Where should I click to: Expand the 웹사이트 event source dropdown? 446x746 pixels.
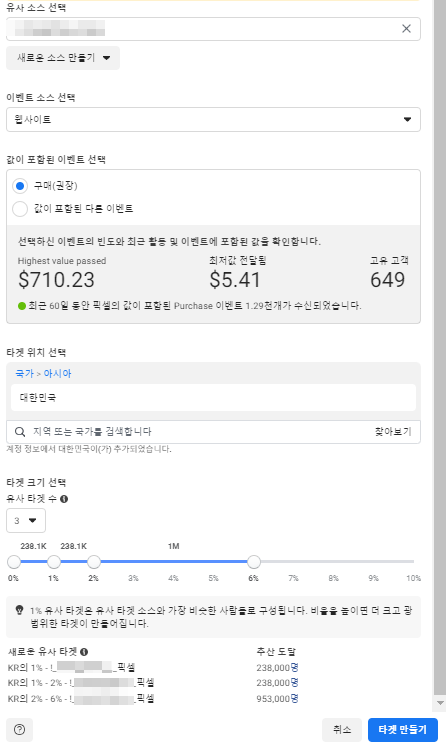pos(213,119)
